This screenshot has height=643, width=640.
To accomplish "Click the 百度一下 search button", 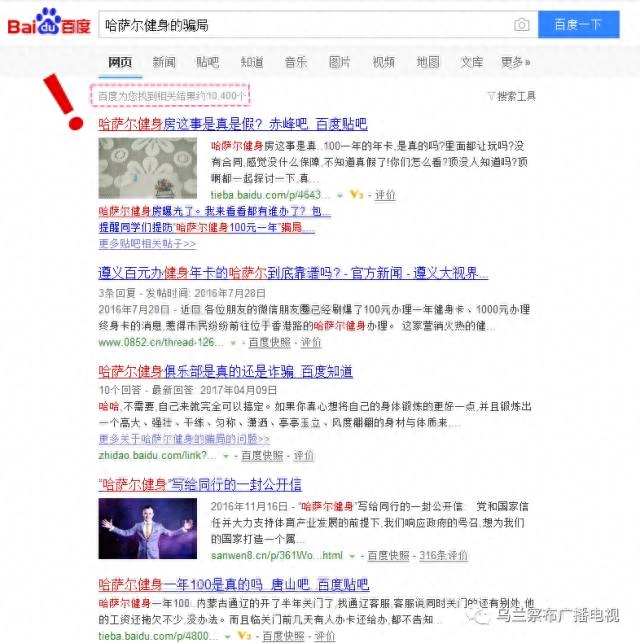I will [x=579, y=25].
